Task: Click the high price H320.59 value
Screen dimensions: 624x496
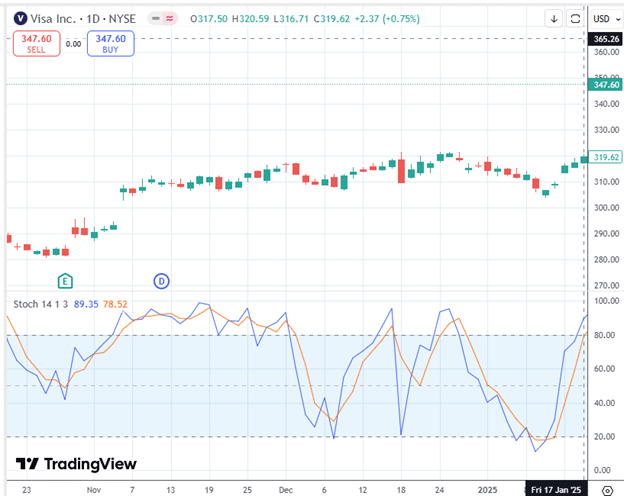Action: [x=250, y=19]
